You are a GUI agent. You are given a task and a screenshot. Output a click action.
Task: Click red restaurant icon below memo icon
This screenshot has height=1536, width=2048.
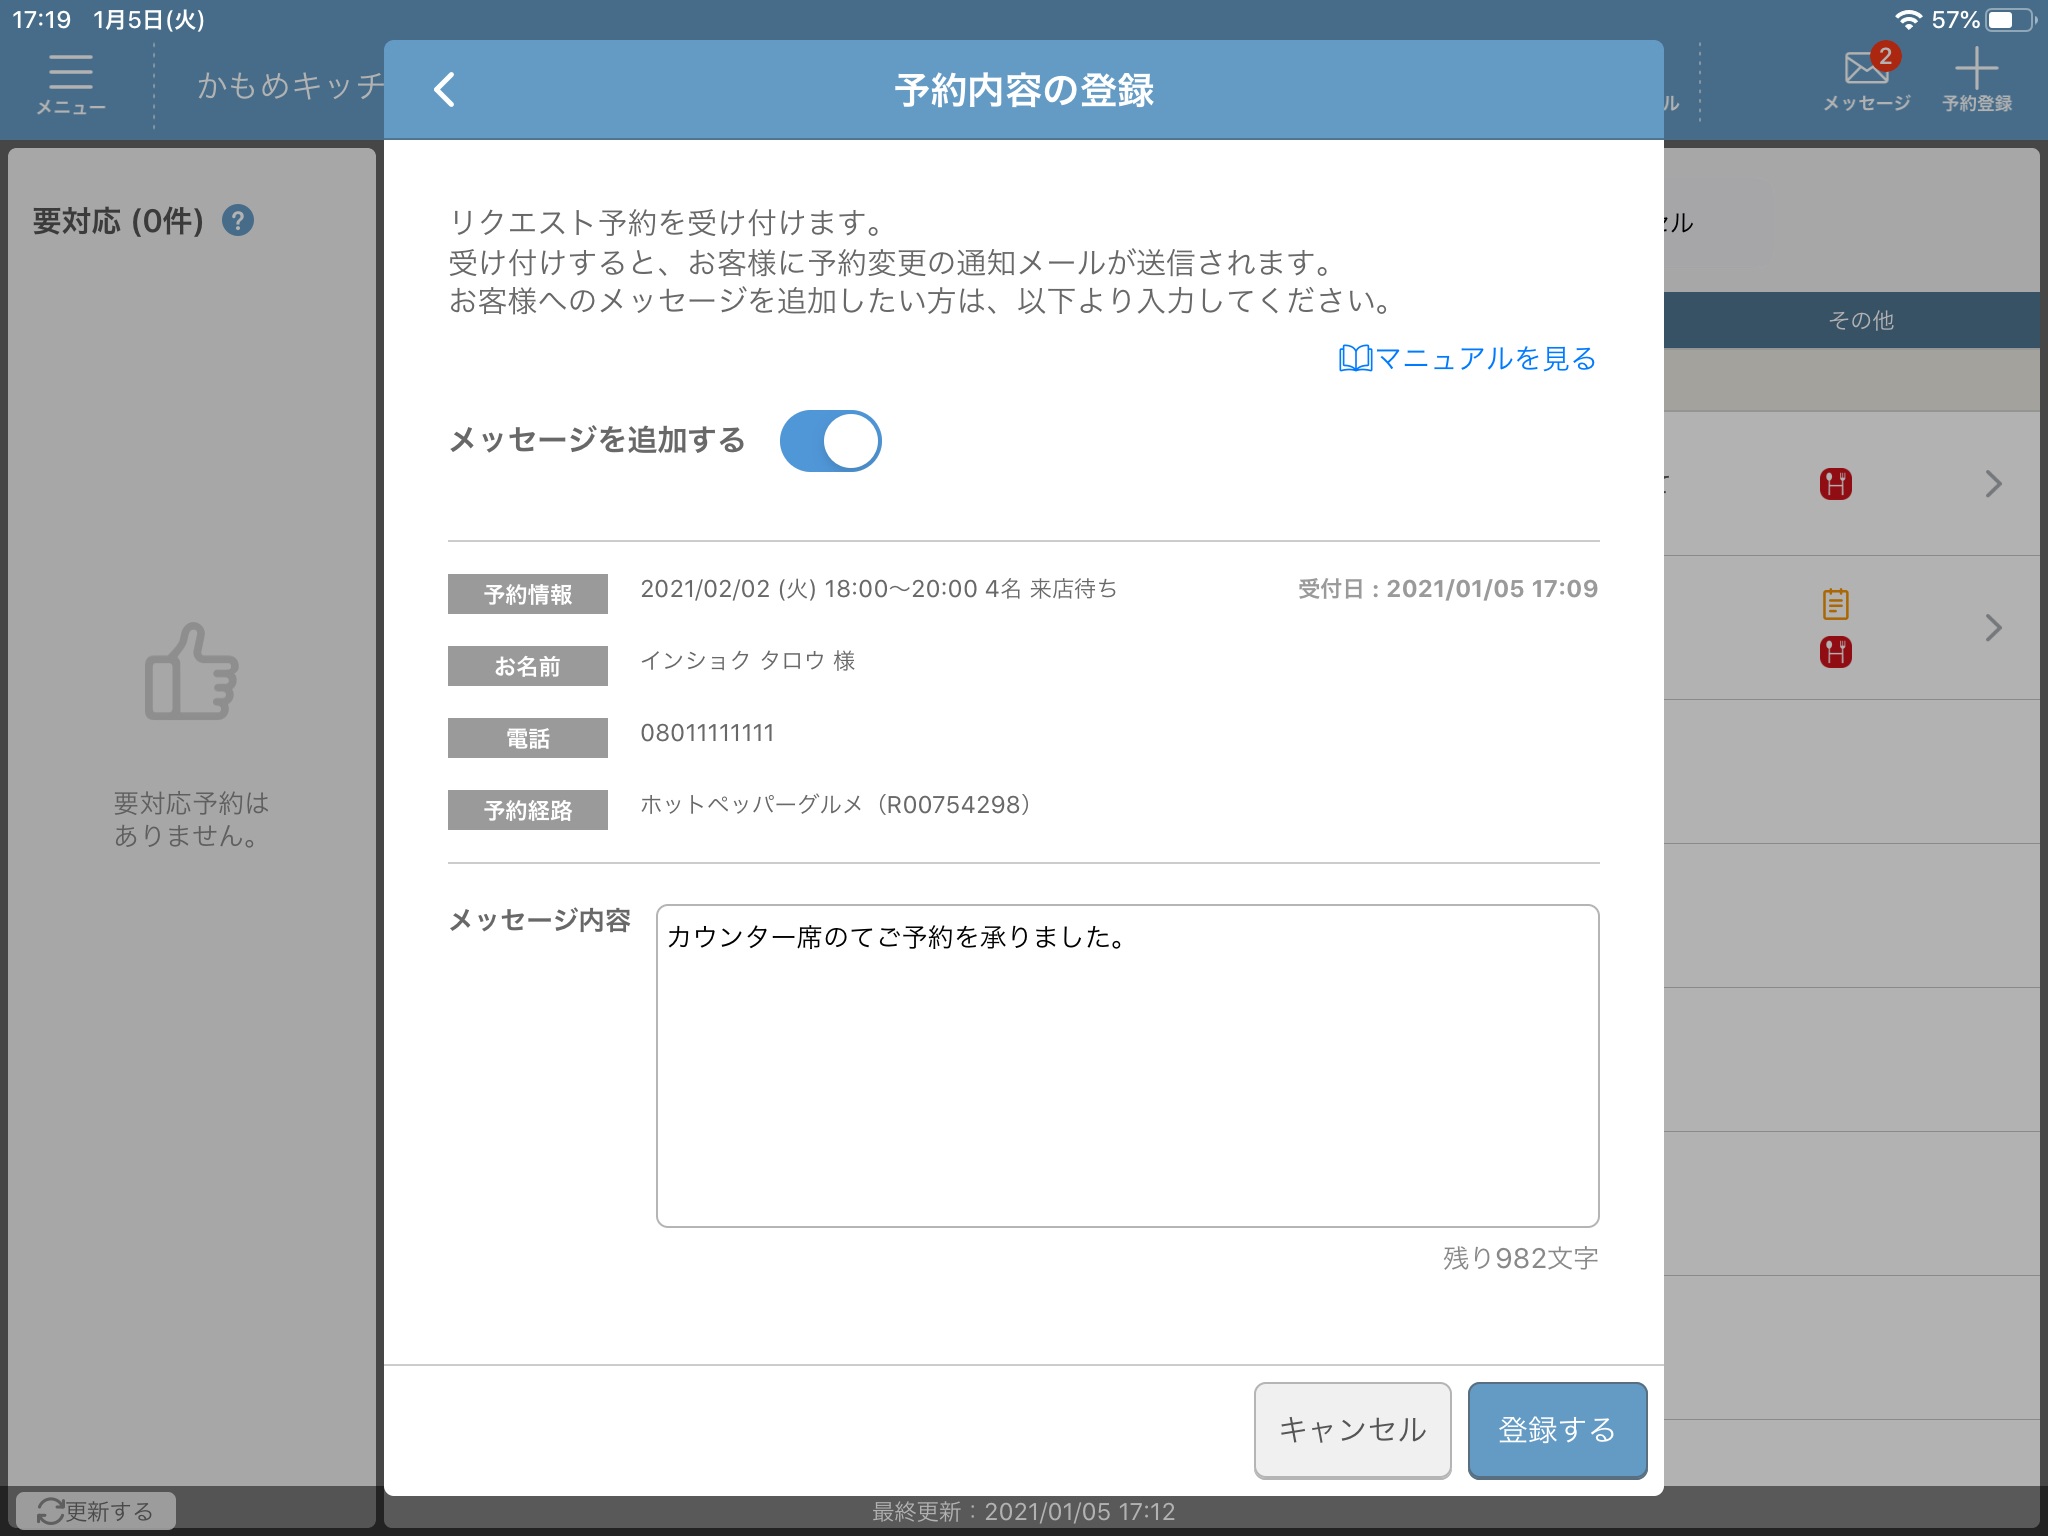(x=1835, y=652)
